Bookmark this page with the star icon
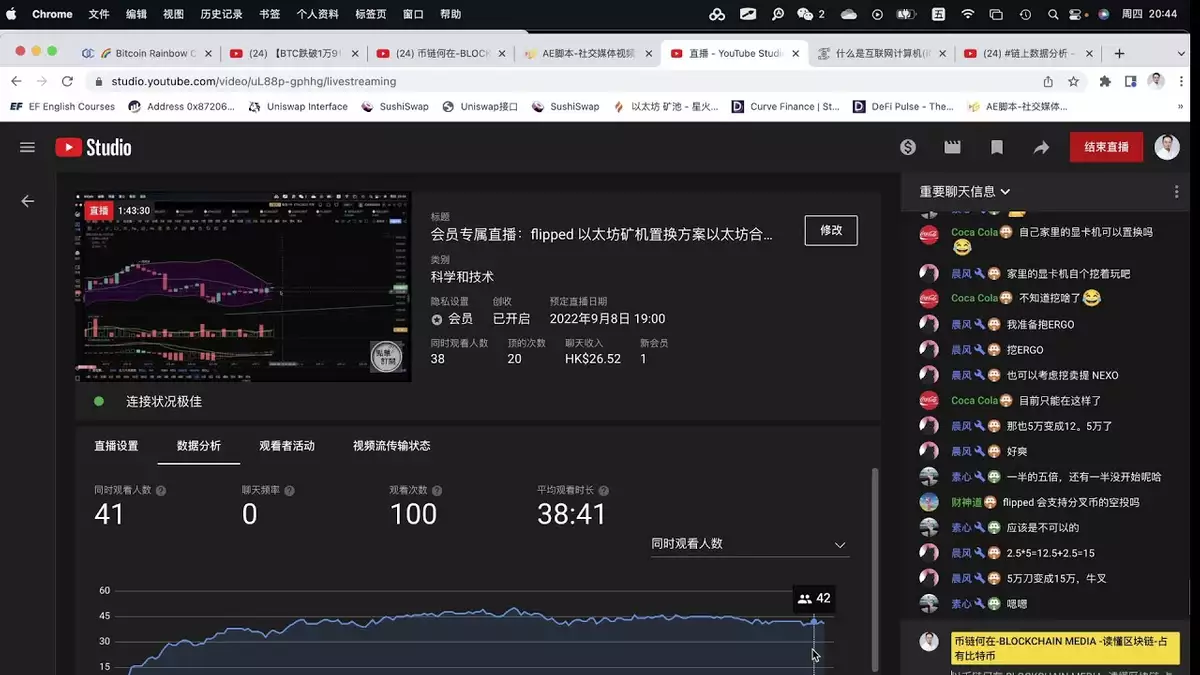 pos(1073,81)
